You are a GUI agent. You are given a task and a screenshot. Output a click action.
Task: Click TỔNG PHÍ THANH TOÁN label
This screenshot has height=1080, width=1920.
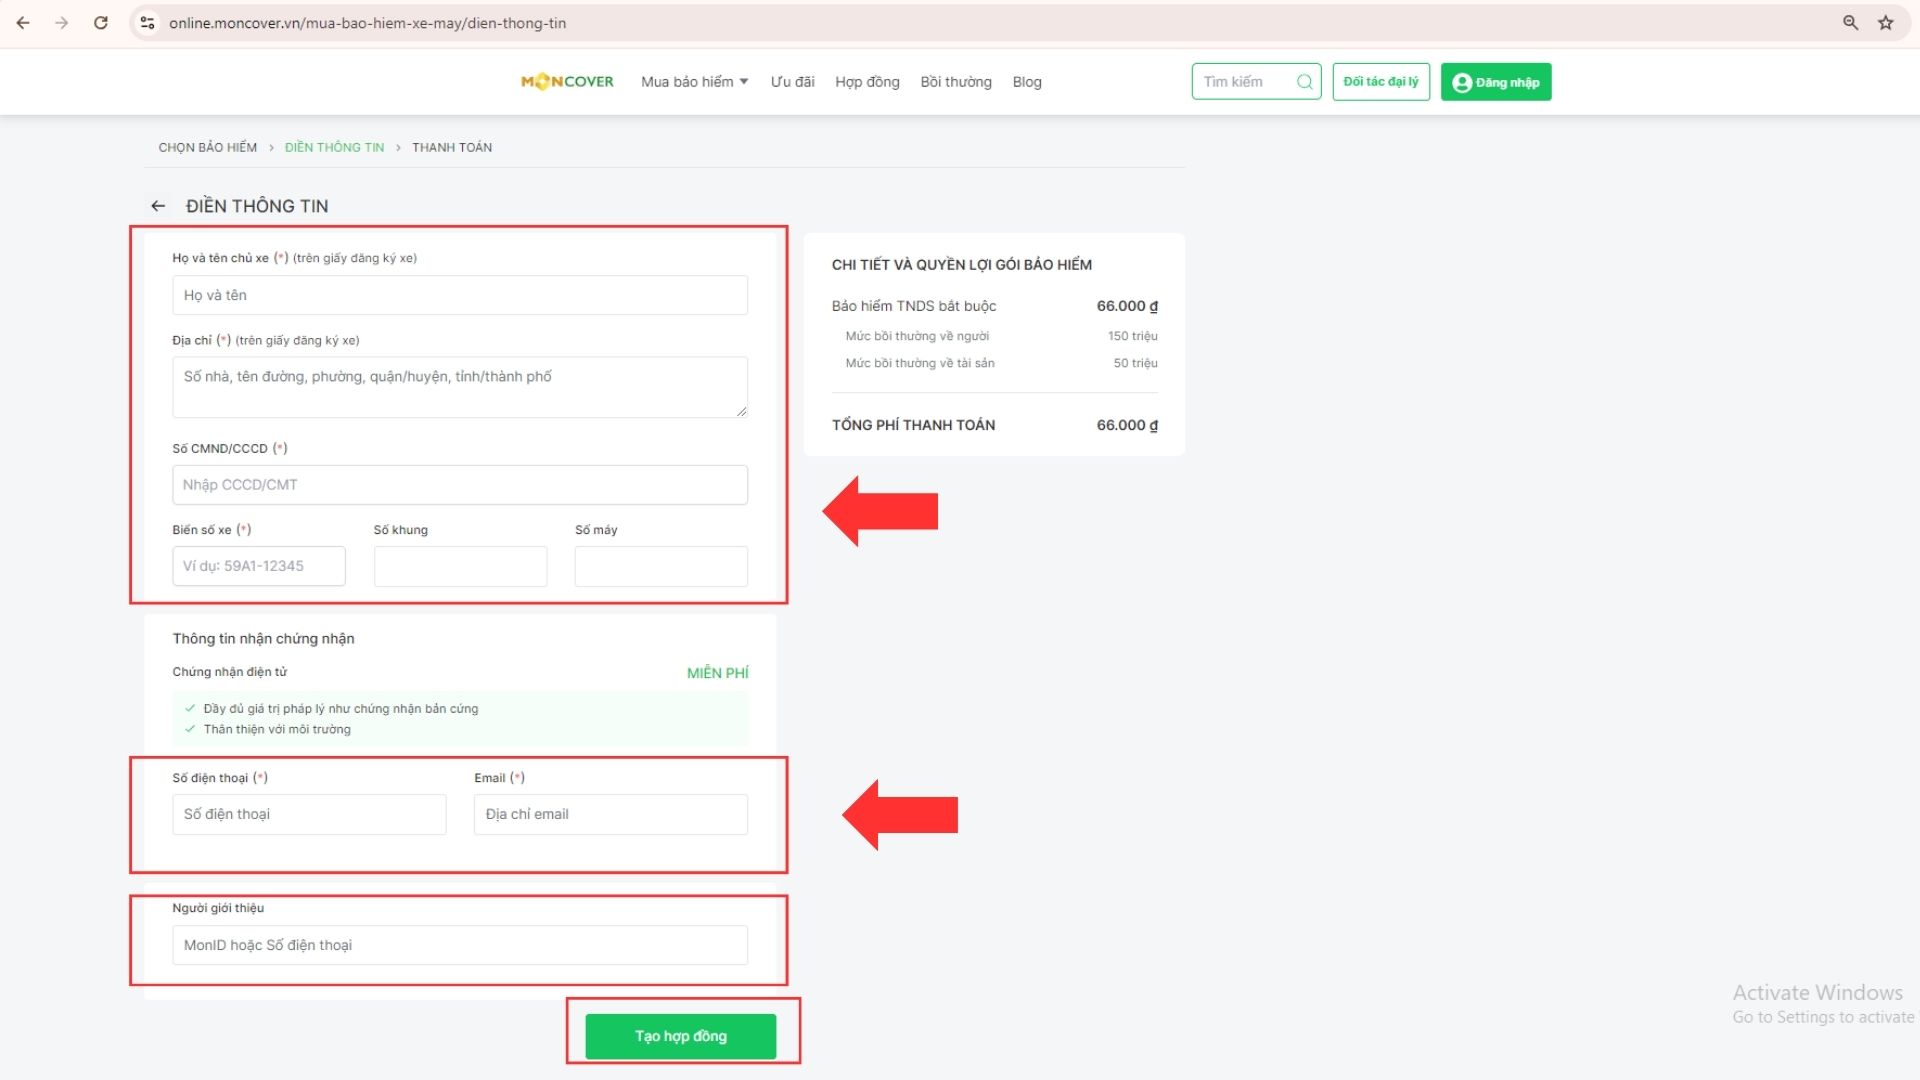coord(913,425)
